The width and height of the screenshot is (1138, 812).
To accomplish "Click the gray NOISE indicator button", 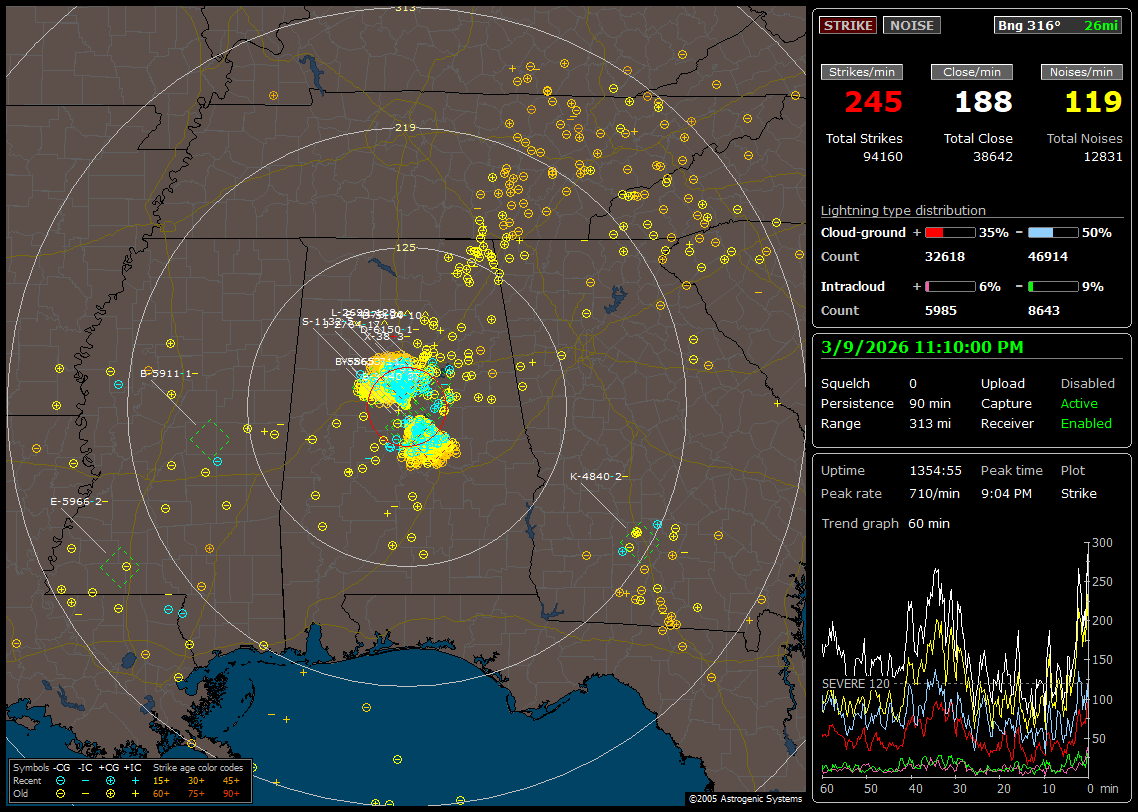I will [x=911, y=26].
